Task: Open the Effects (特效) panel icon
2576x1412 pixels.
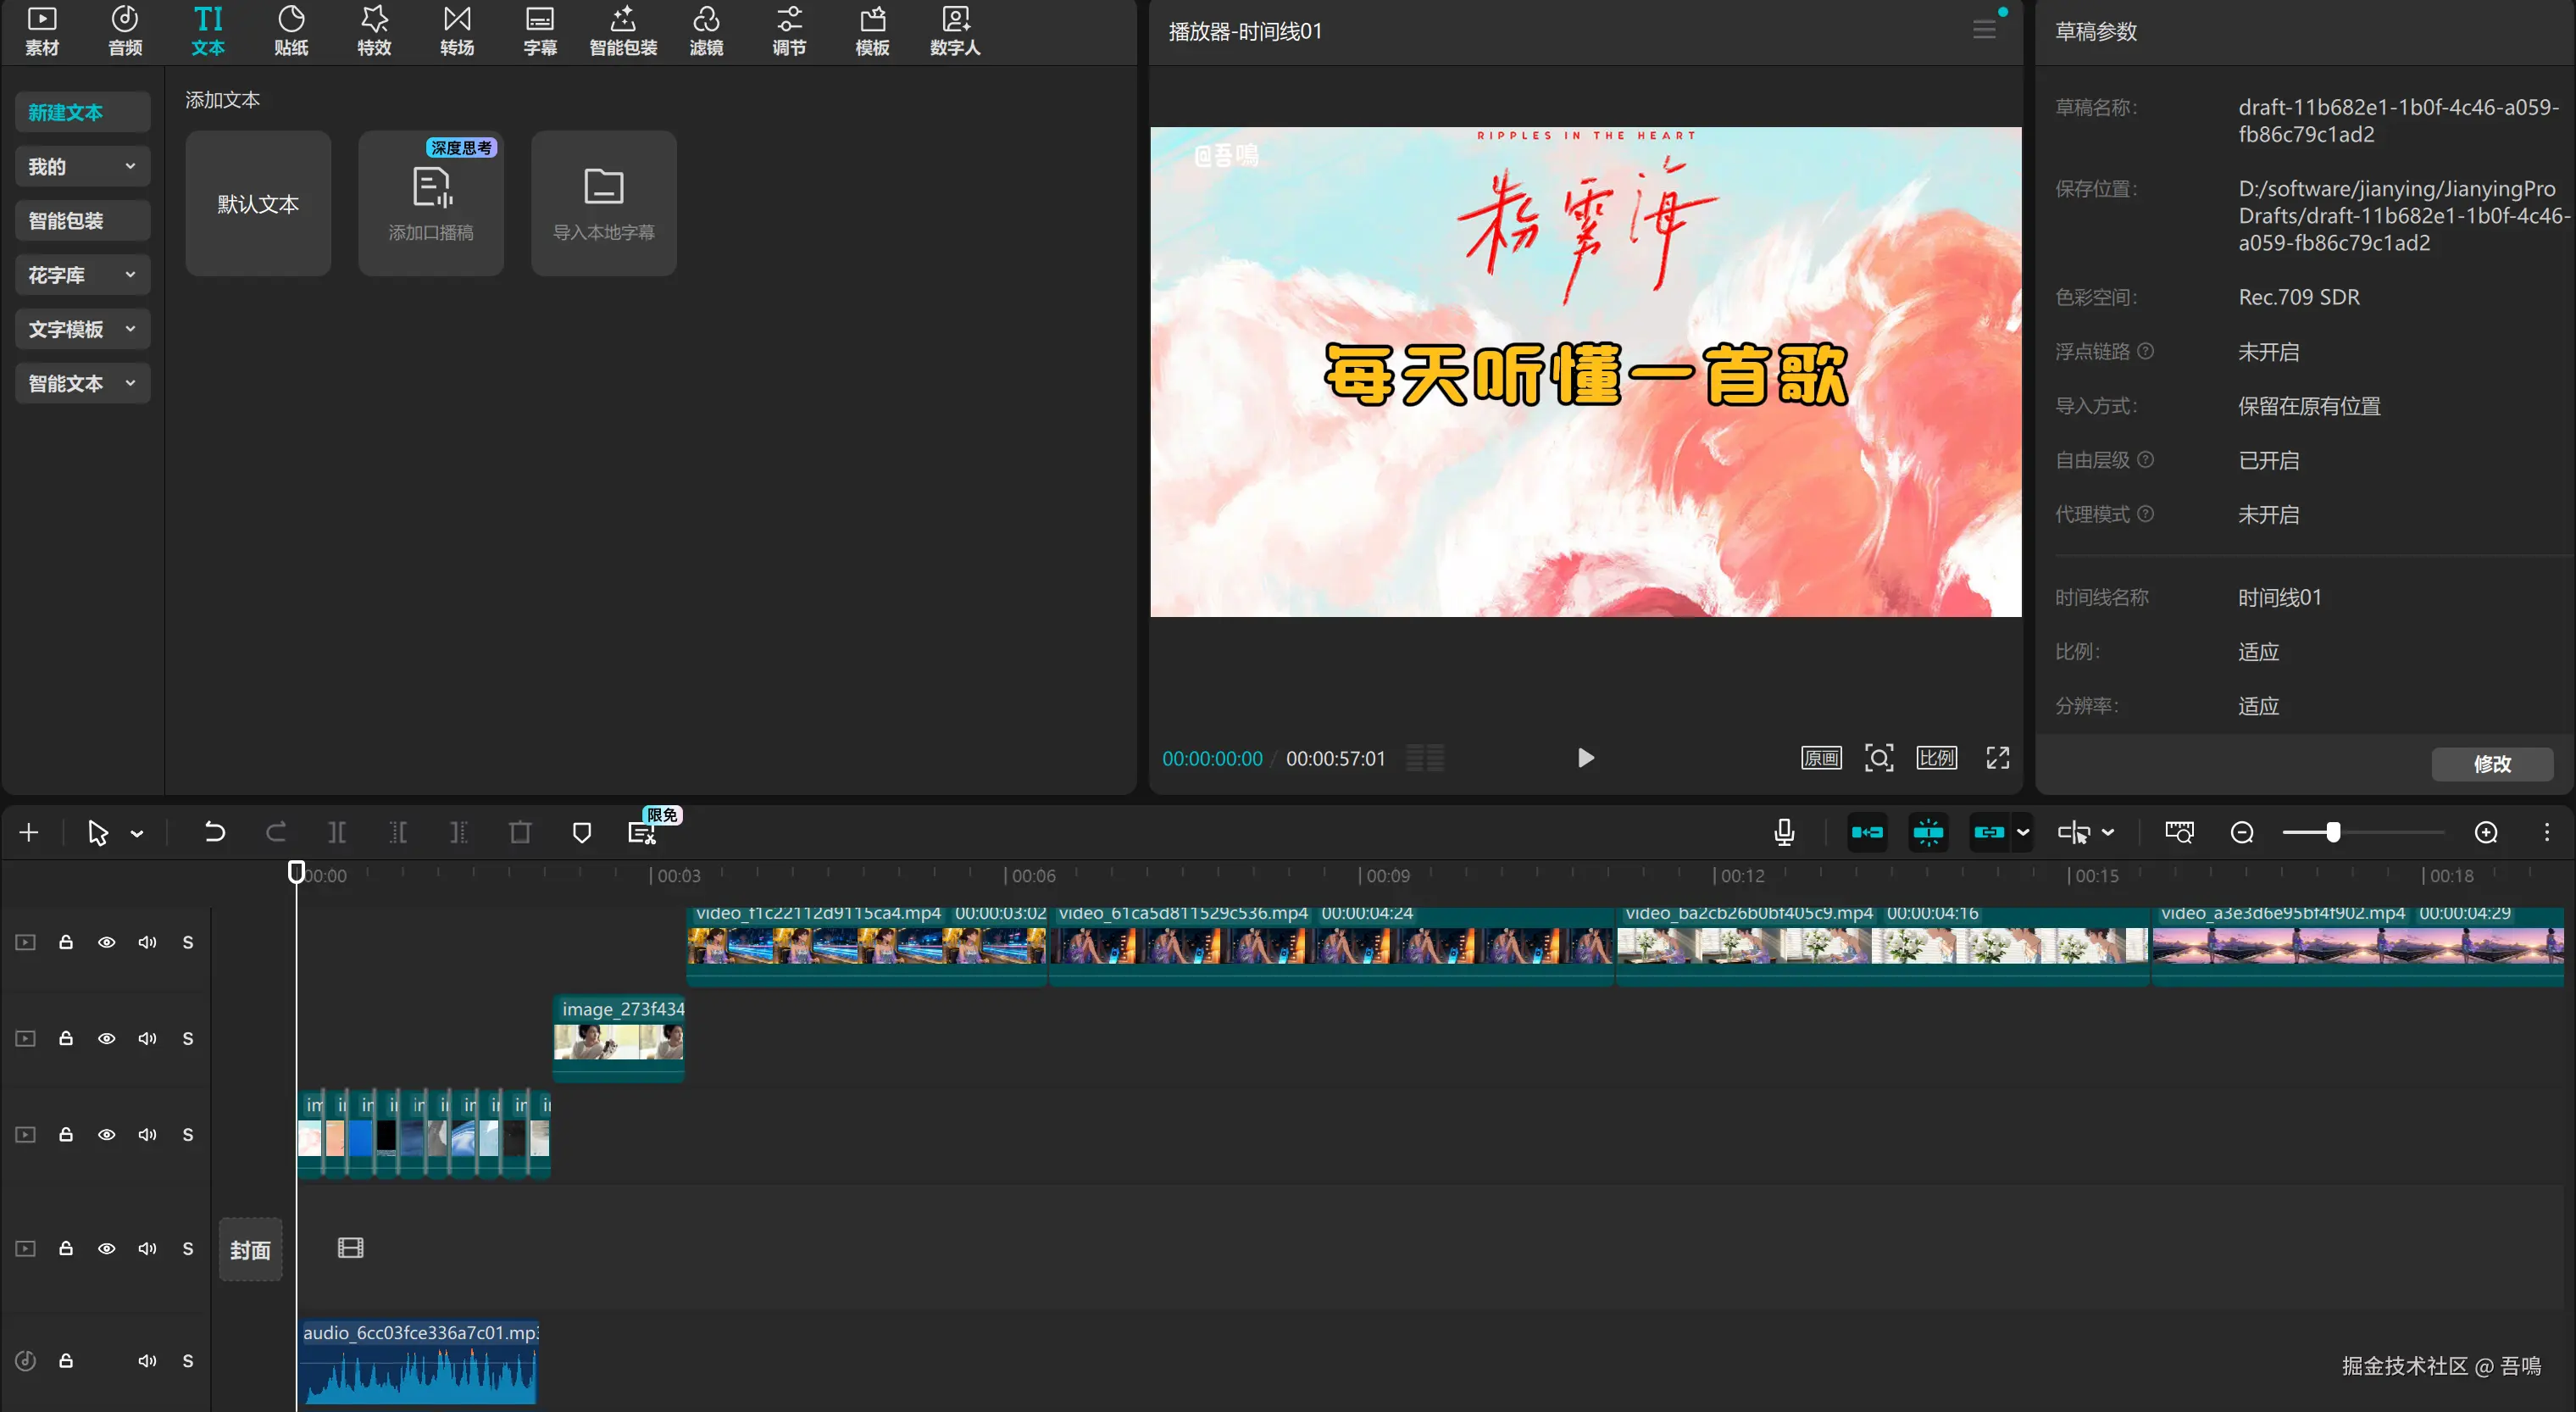Action: tap(374, 30)
